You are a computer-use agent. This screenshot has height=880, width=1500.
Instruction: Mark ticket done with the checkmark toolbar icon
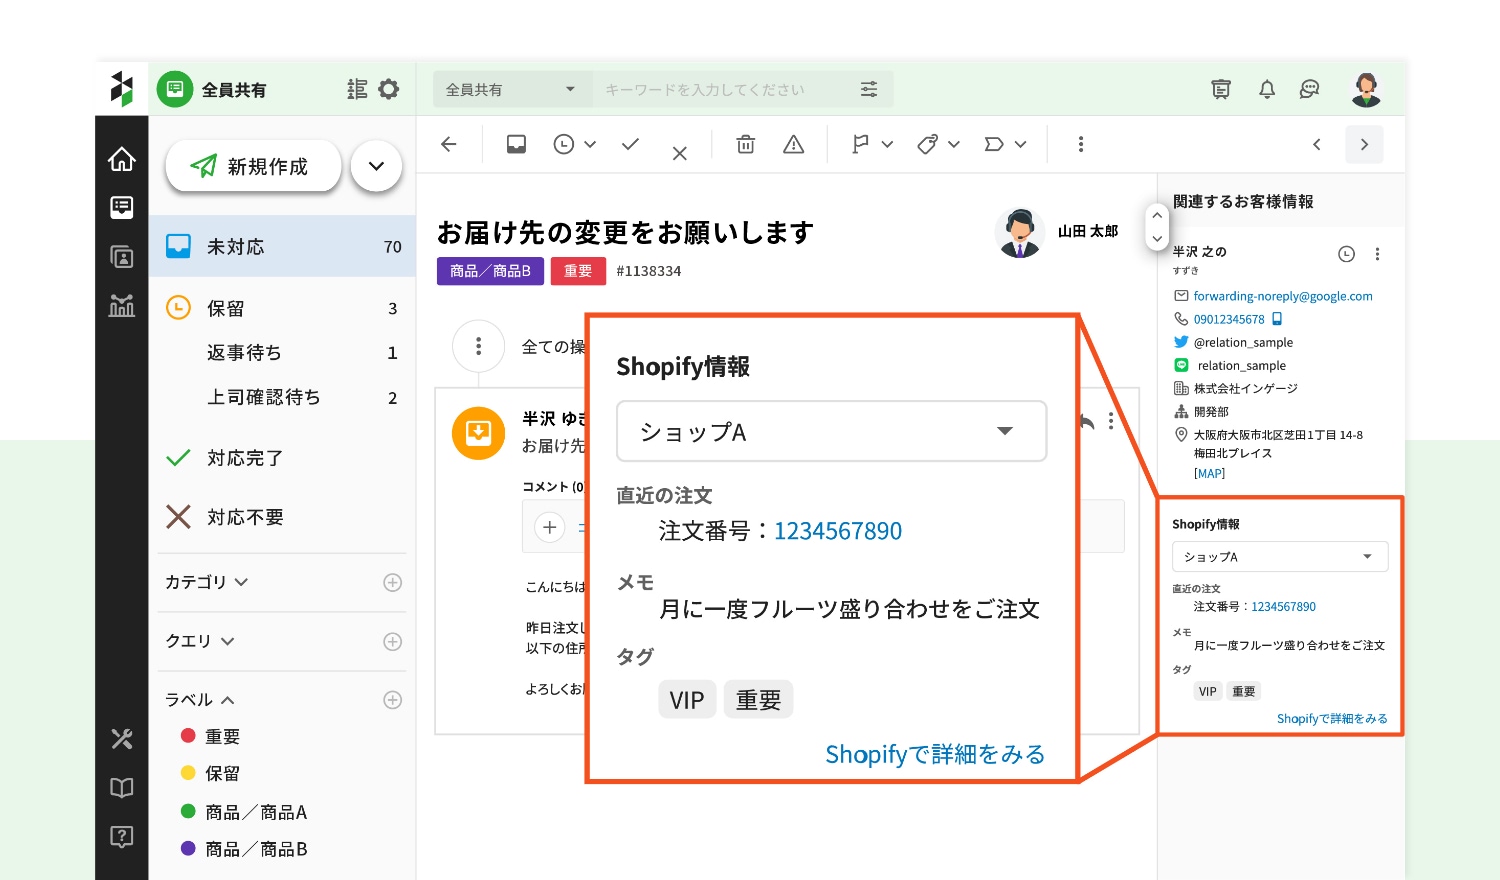tap(630, 144)
